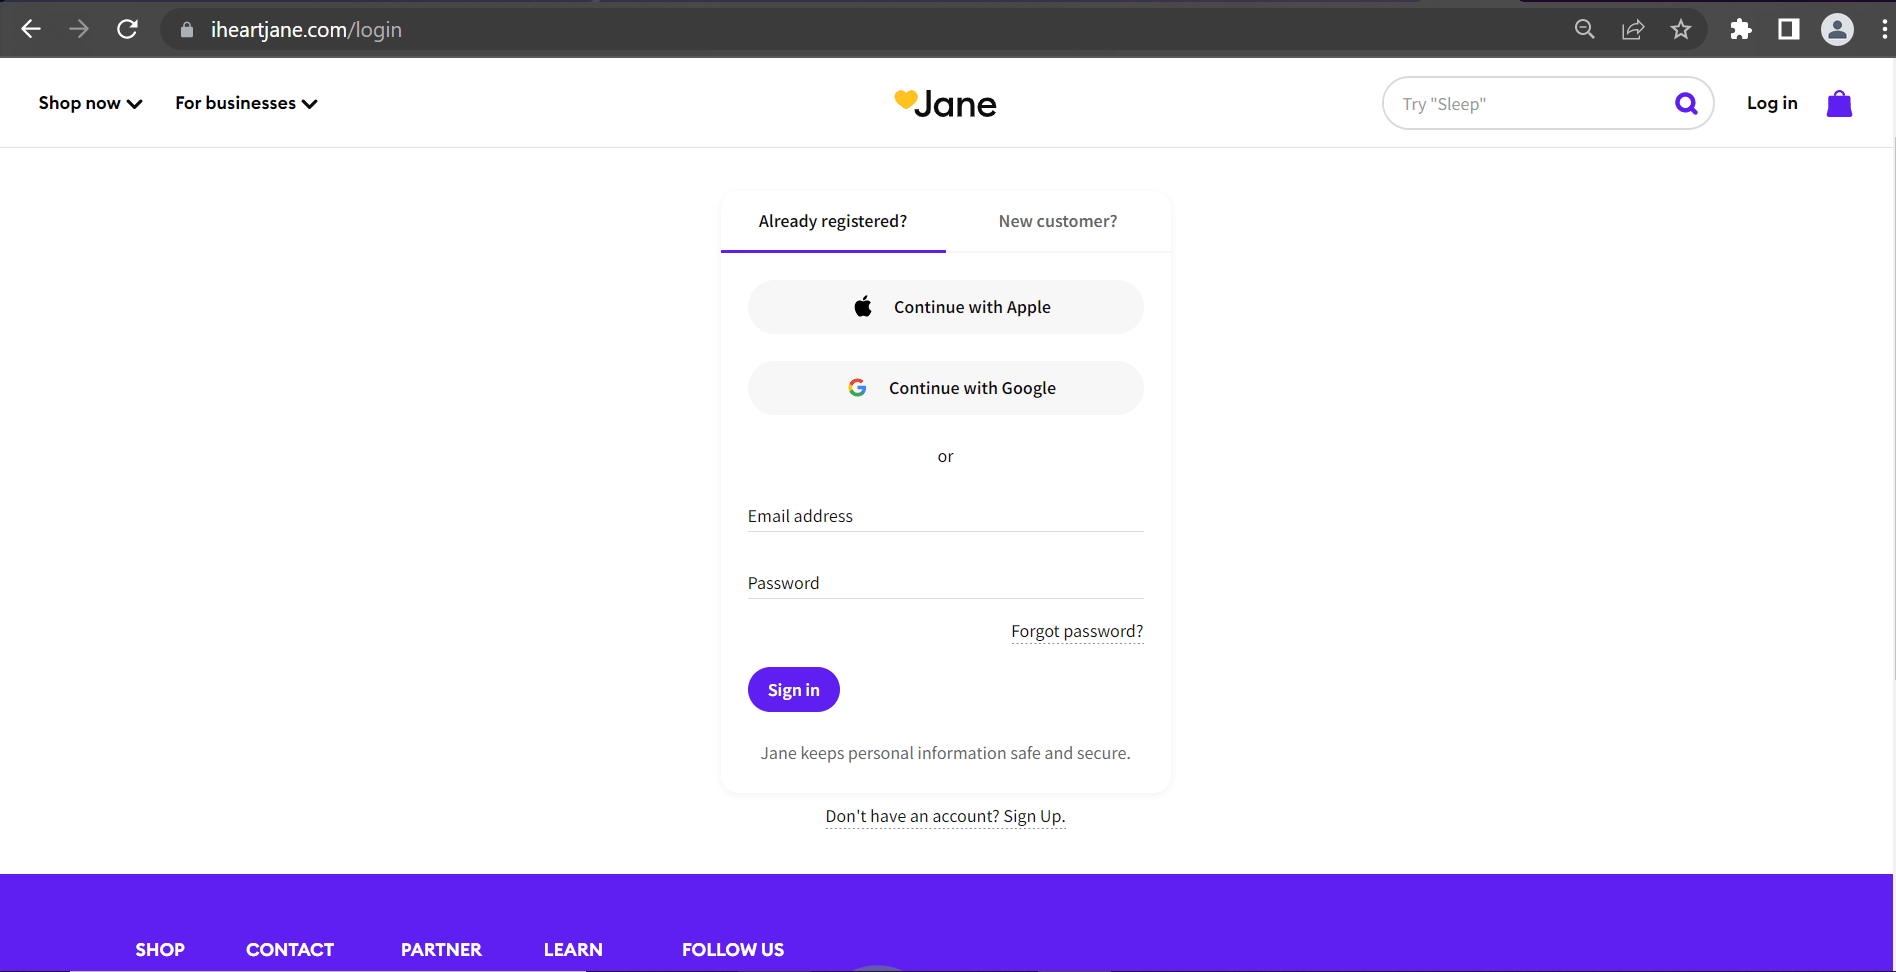Click the Log in link in header
1896x972 pixels.
(1772, 103)
